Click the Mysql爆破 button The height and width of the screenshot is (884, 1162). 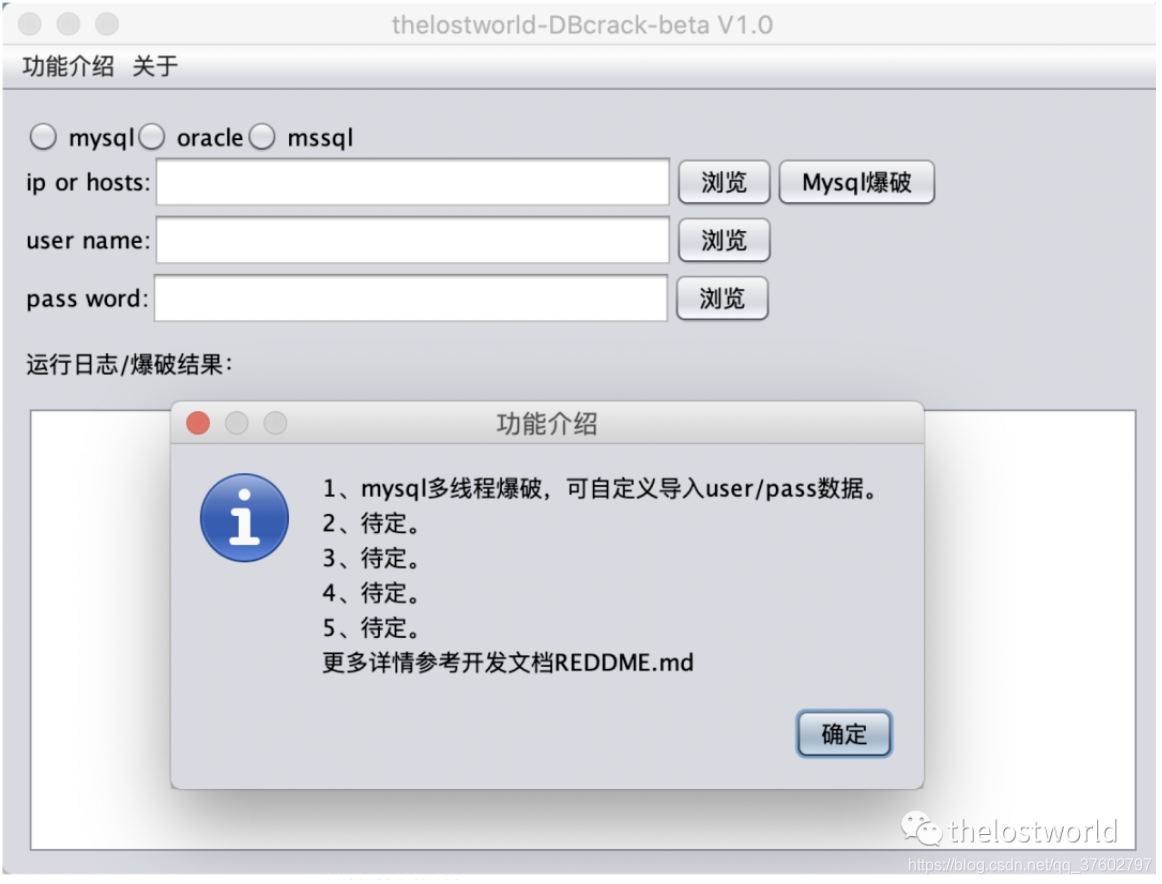pos(857,182)
